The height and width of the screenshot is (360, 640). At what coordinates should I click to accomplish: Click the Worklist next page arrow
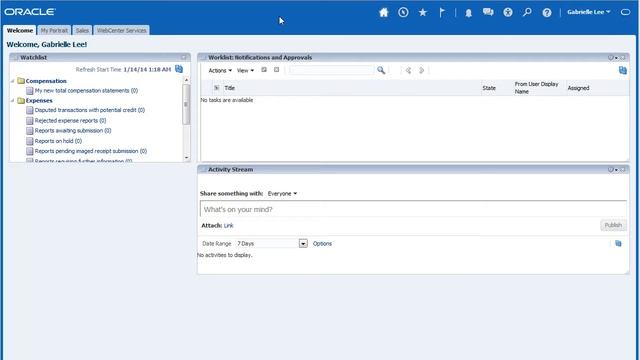pos(422,70)
